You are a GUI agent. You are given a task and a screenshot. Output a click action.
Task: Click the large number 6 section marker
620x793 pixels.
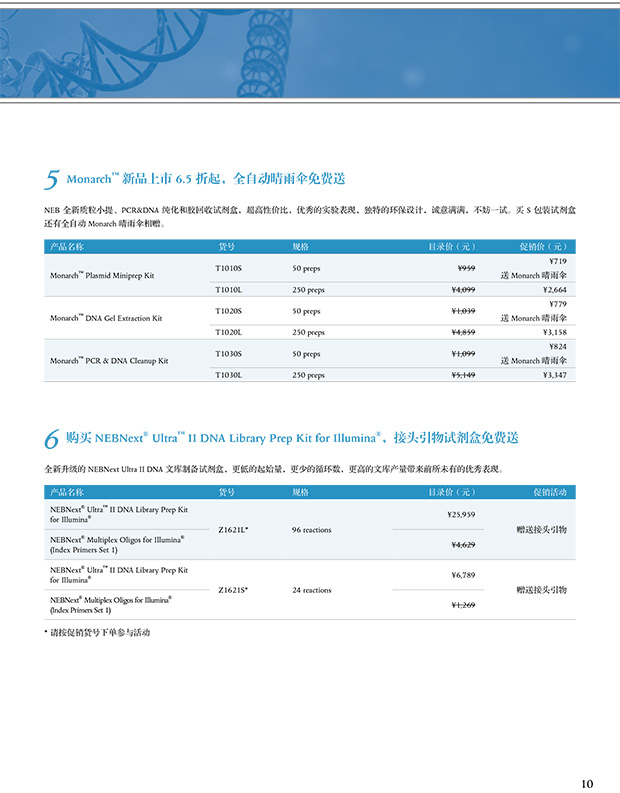point(52,440)
